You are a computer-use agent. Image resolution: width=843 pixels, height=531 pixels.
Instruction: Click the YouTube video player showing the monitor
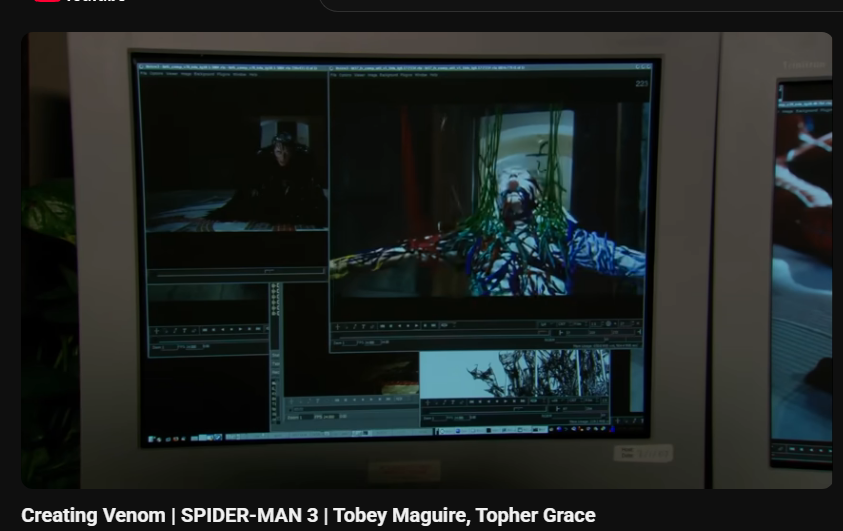(x=426, y=260)
